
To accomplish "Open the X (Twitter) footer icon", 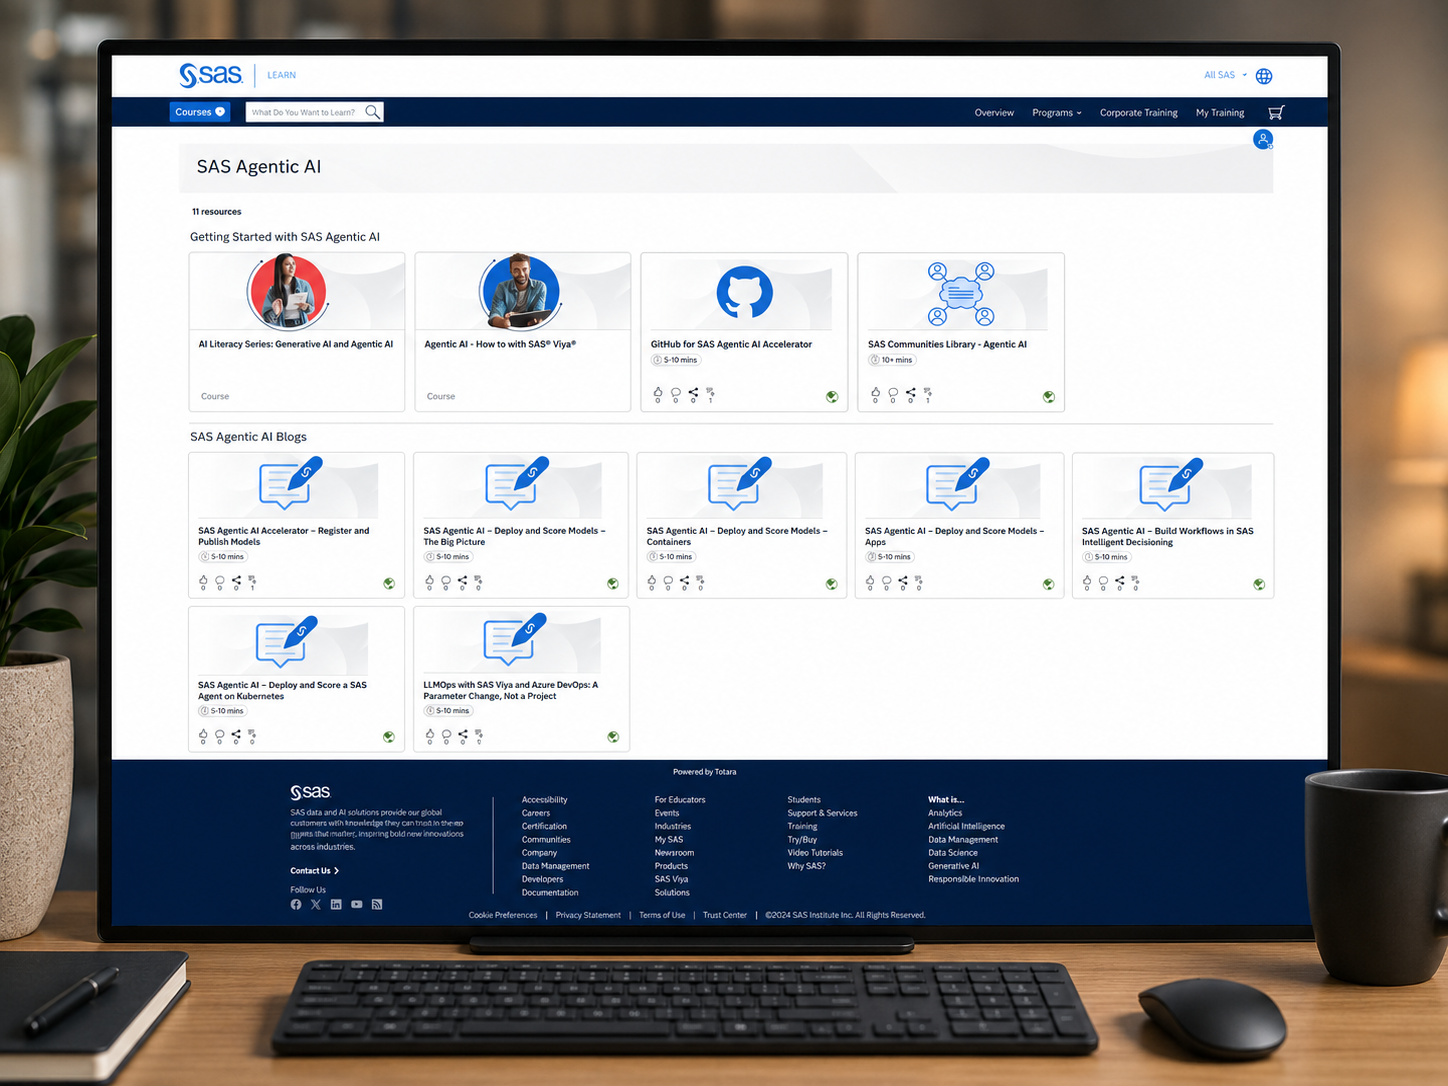I will 316,904.
